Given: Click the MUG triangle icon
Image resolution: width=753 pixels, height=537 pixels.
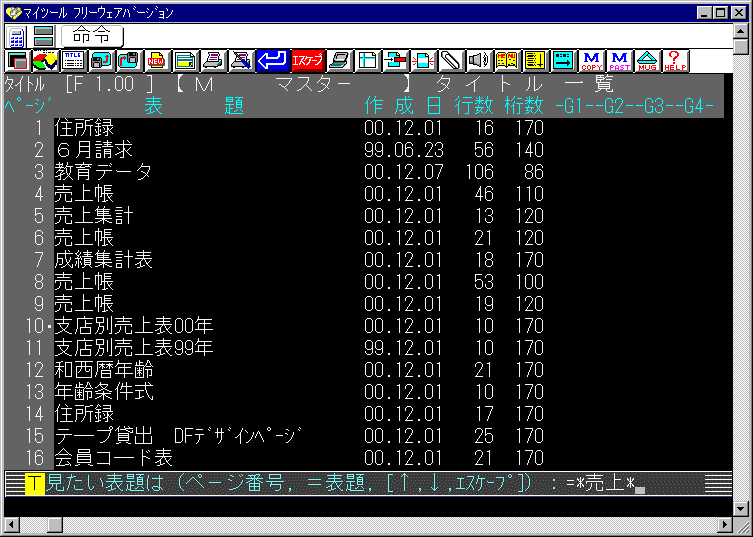Looking at the screenshot, I should (647, 61).
